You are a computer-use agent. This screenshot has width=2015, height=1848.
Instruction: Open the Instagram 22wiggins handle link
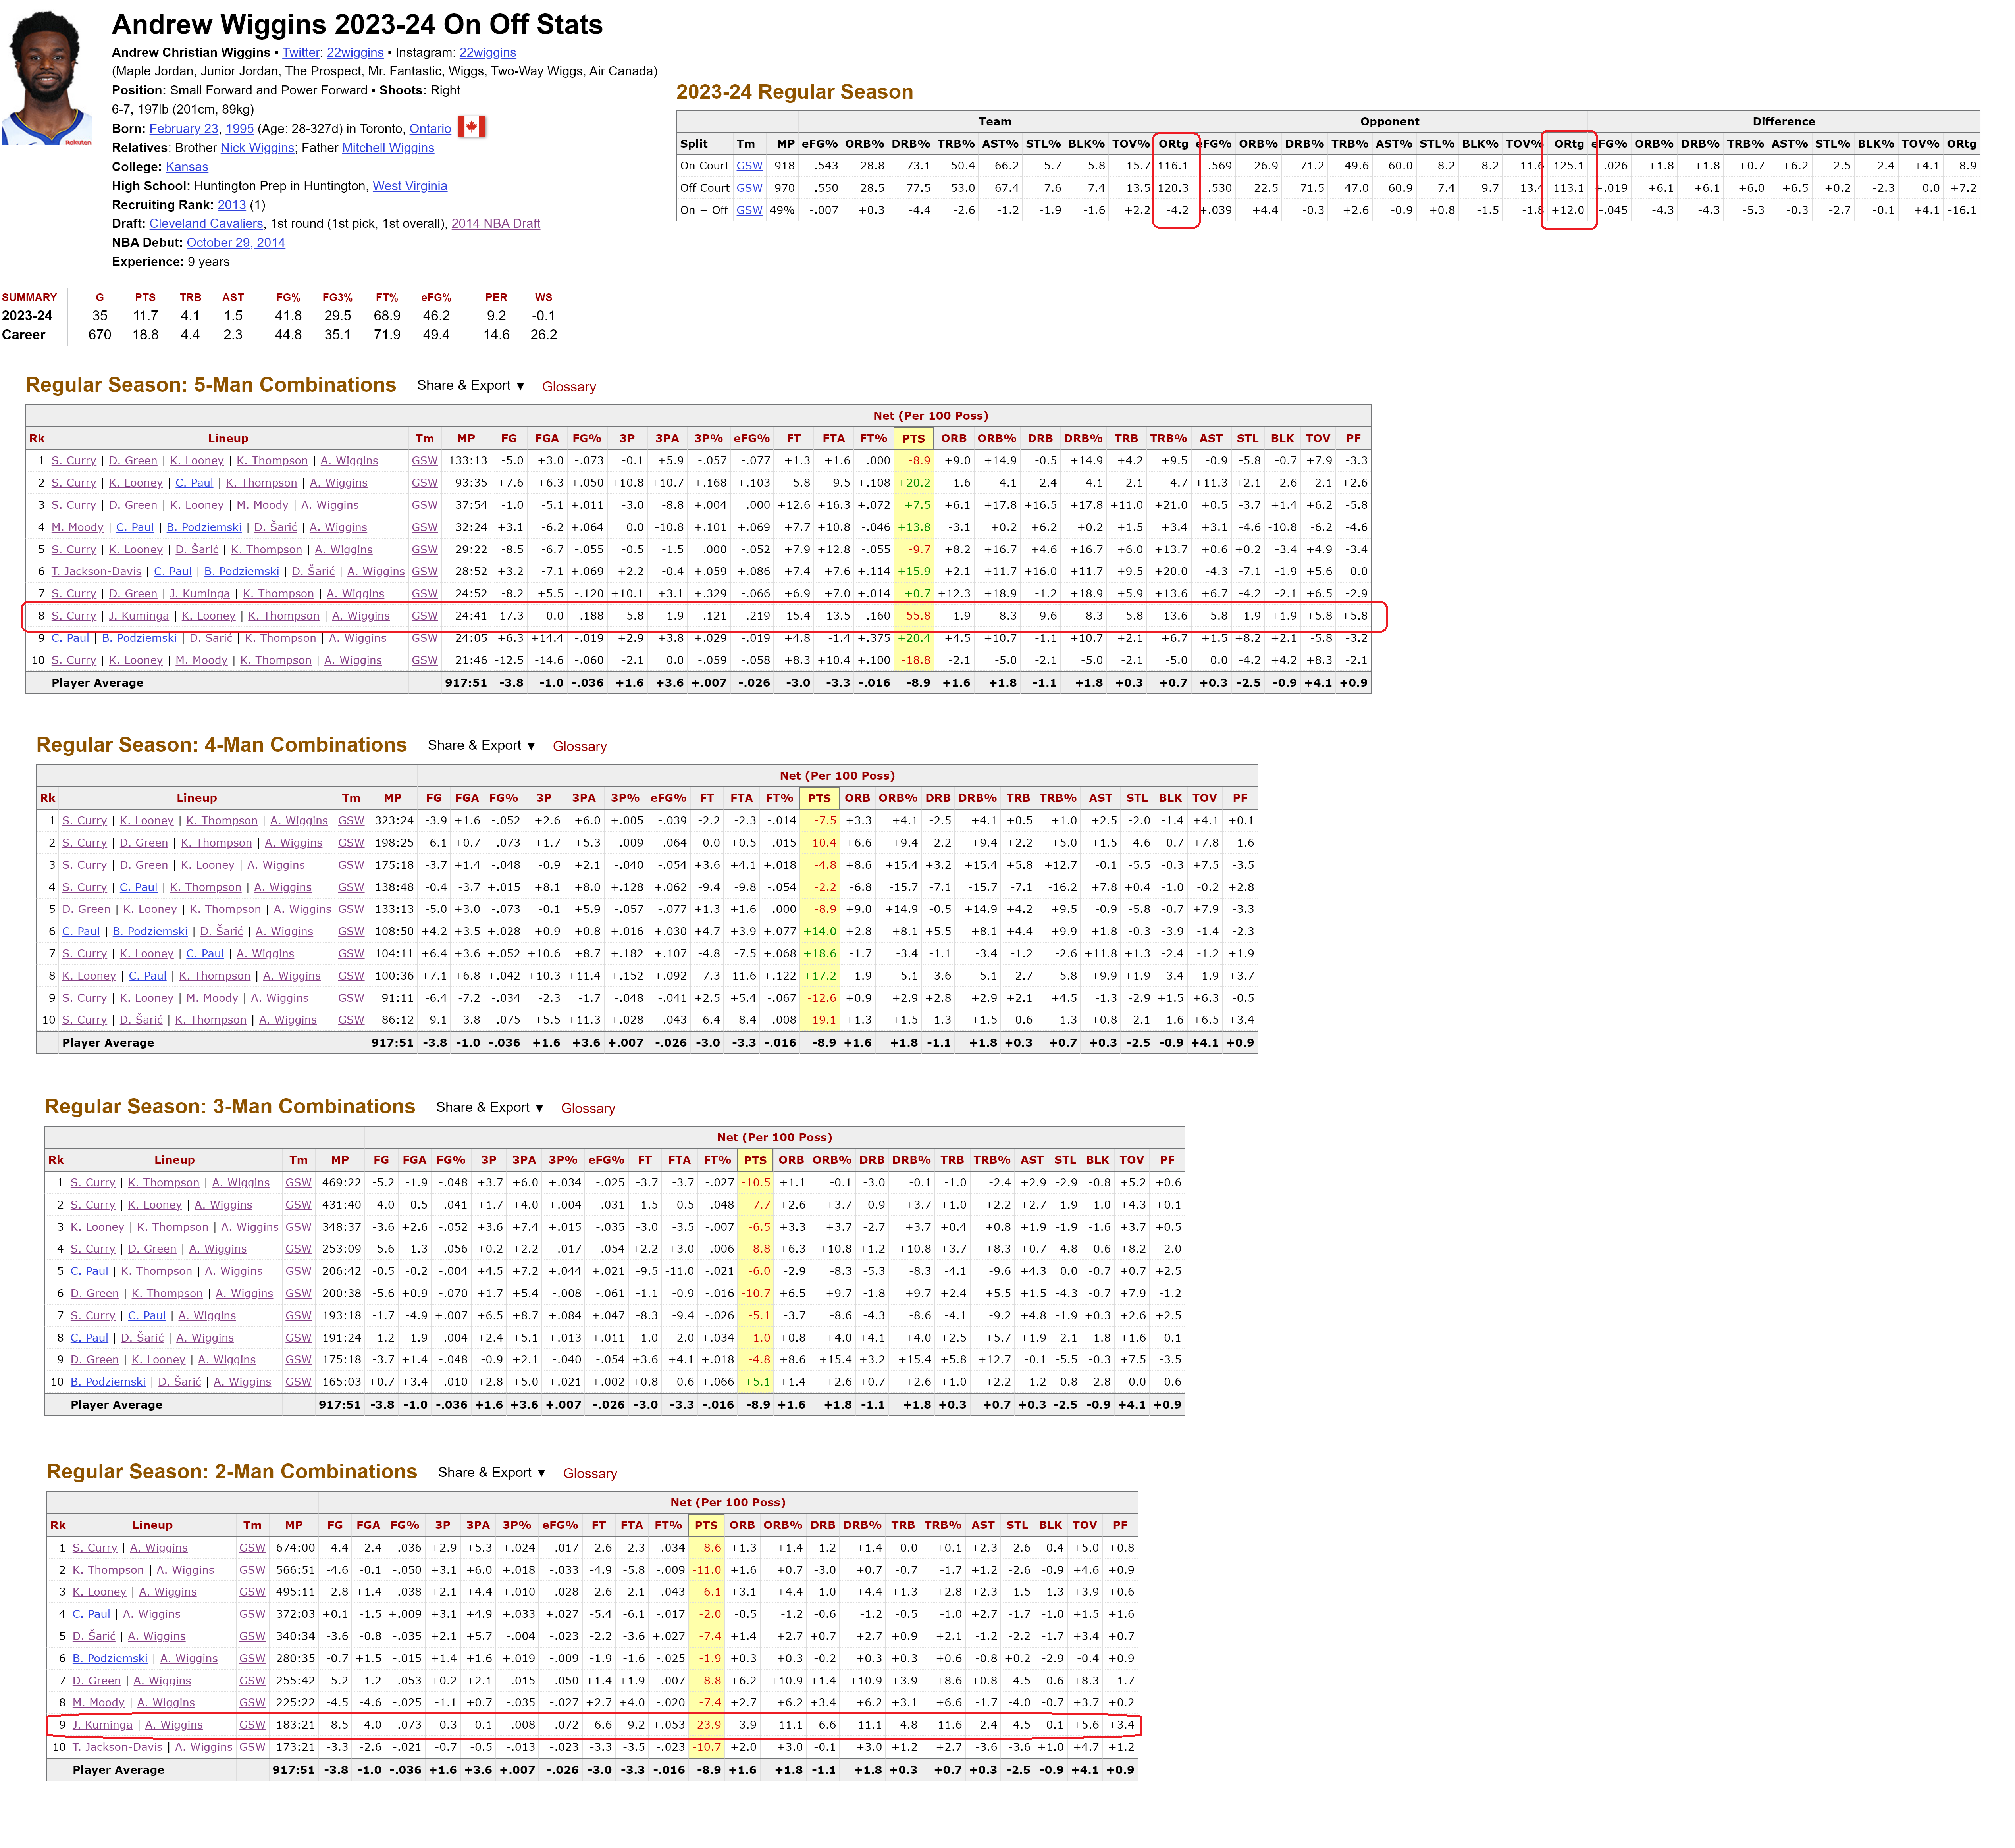tap(488, 53)
